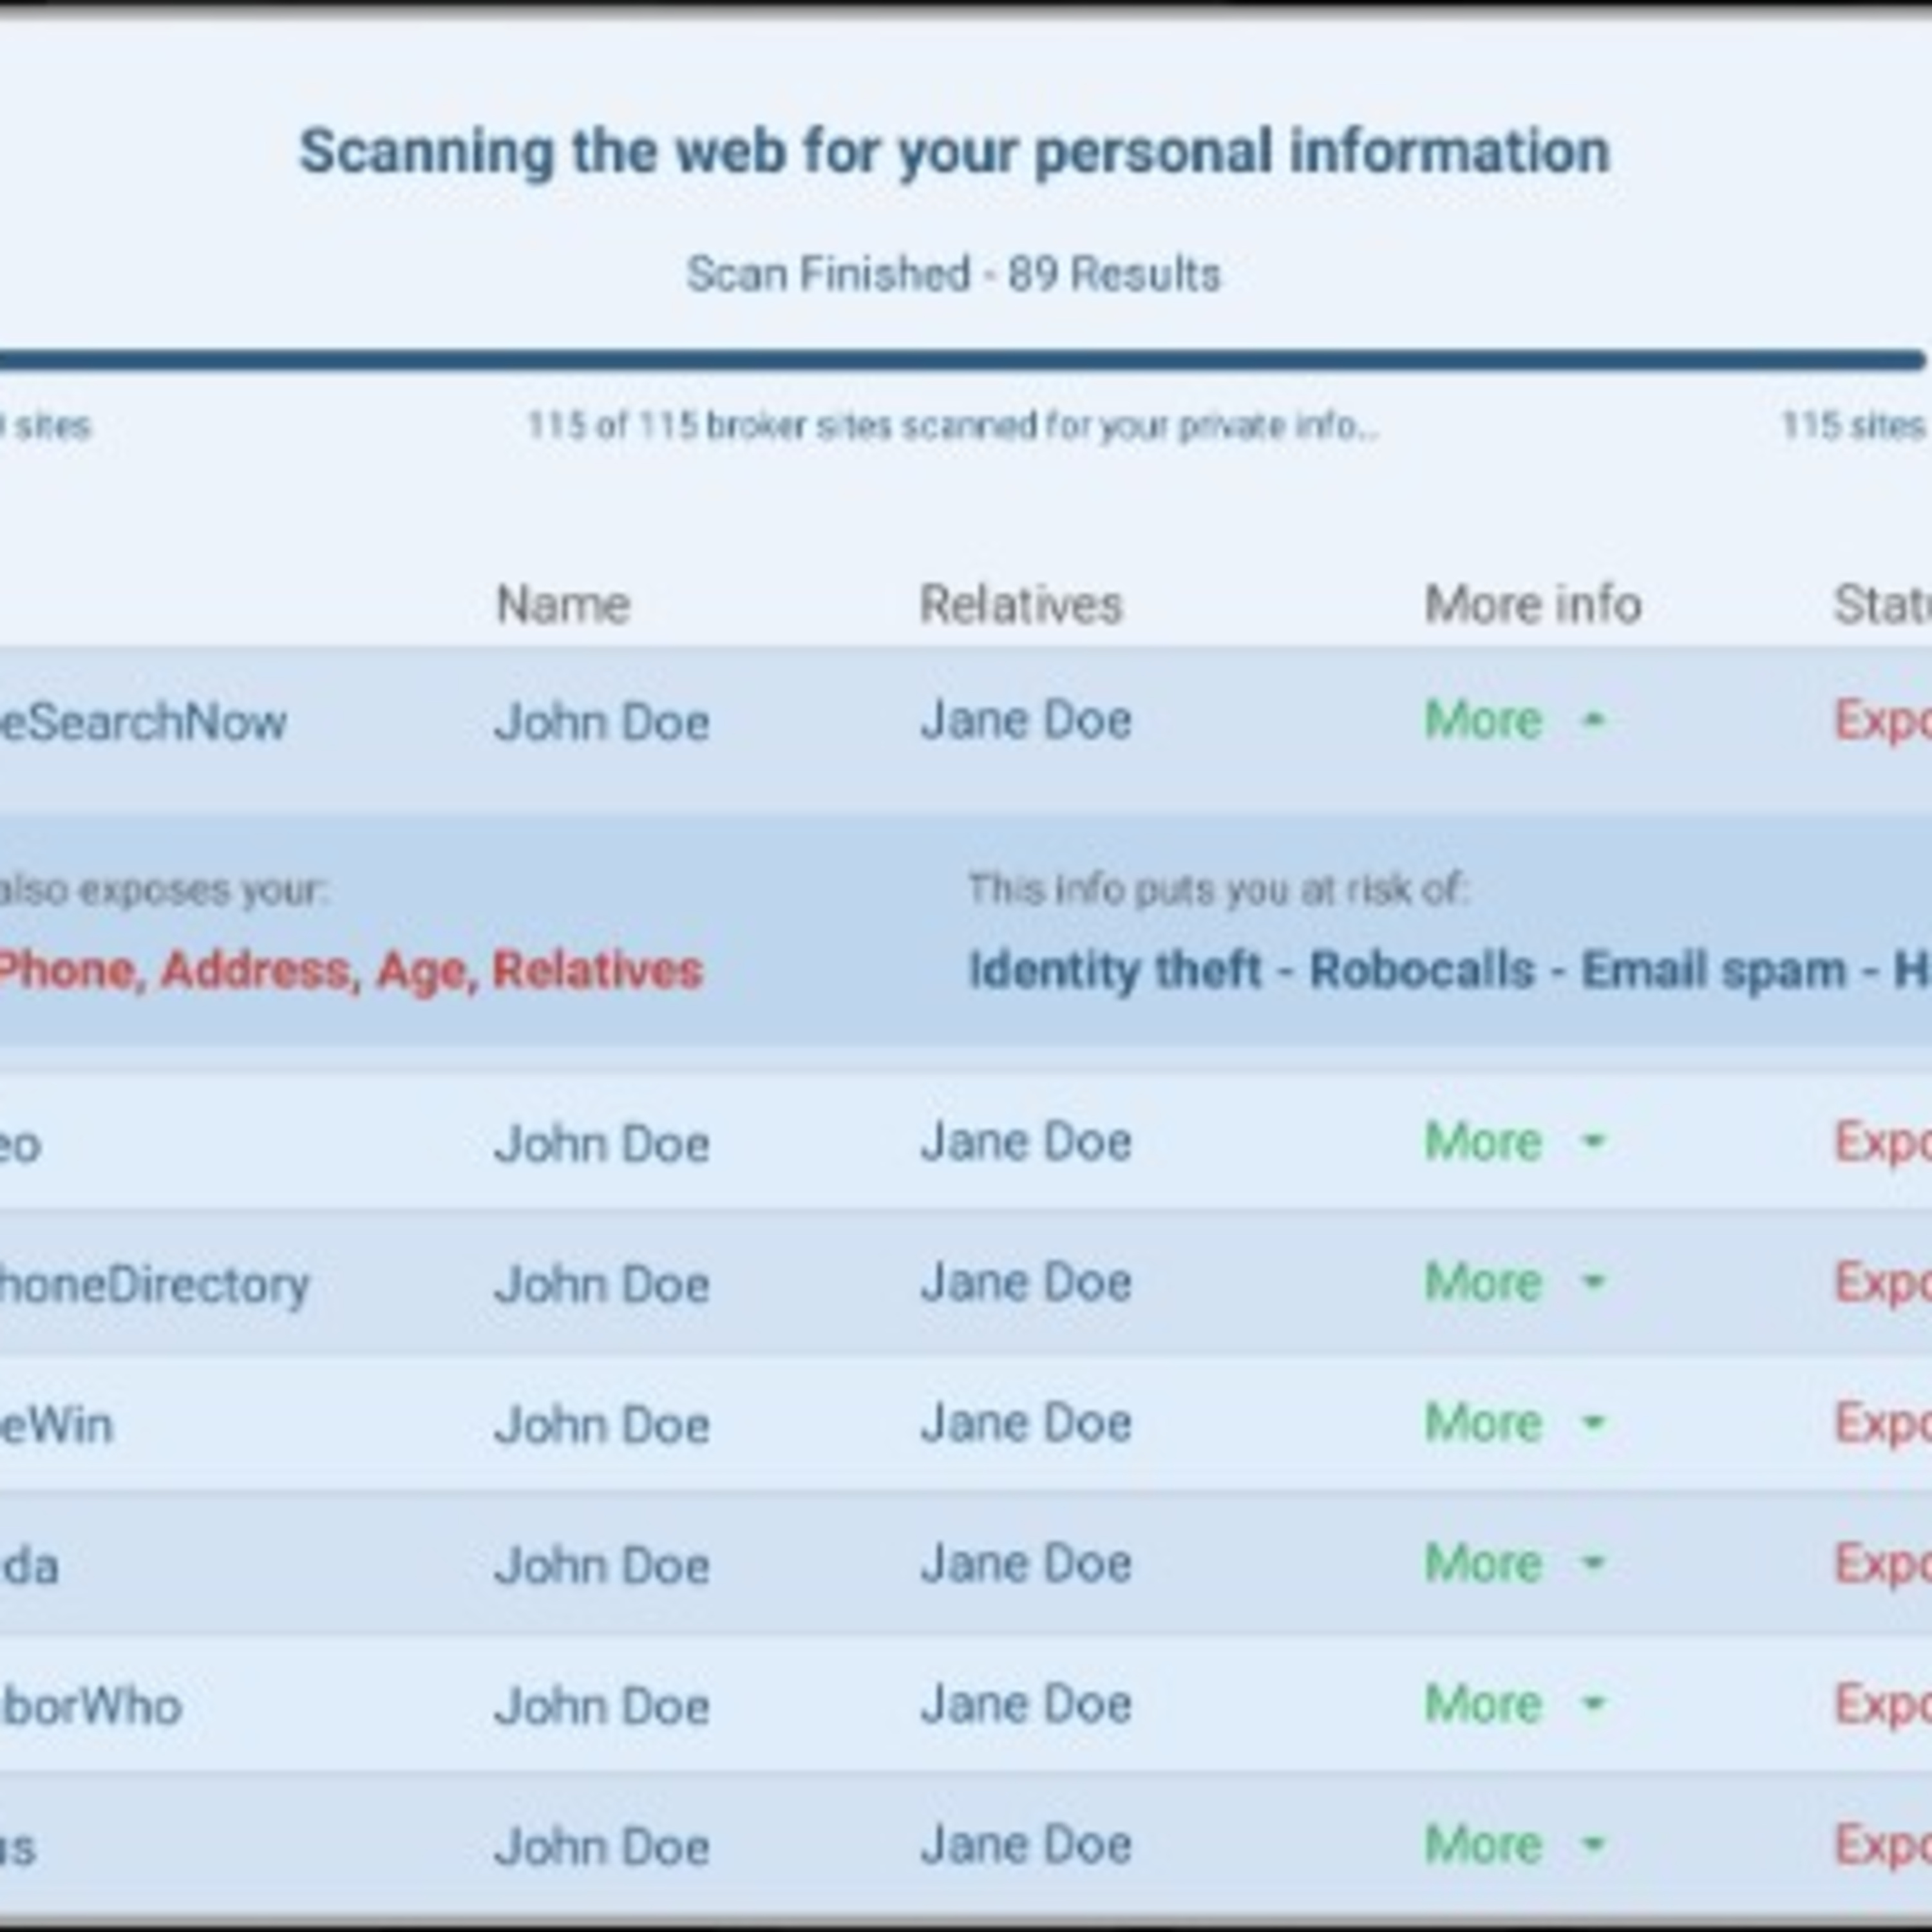
Task: Click 'Scan Finished - 89 Results' text
Action: 953,274
